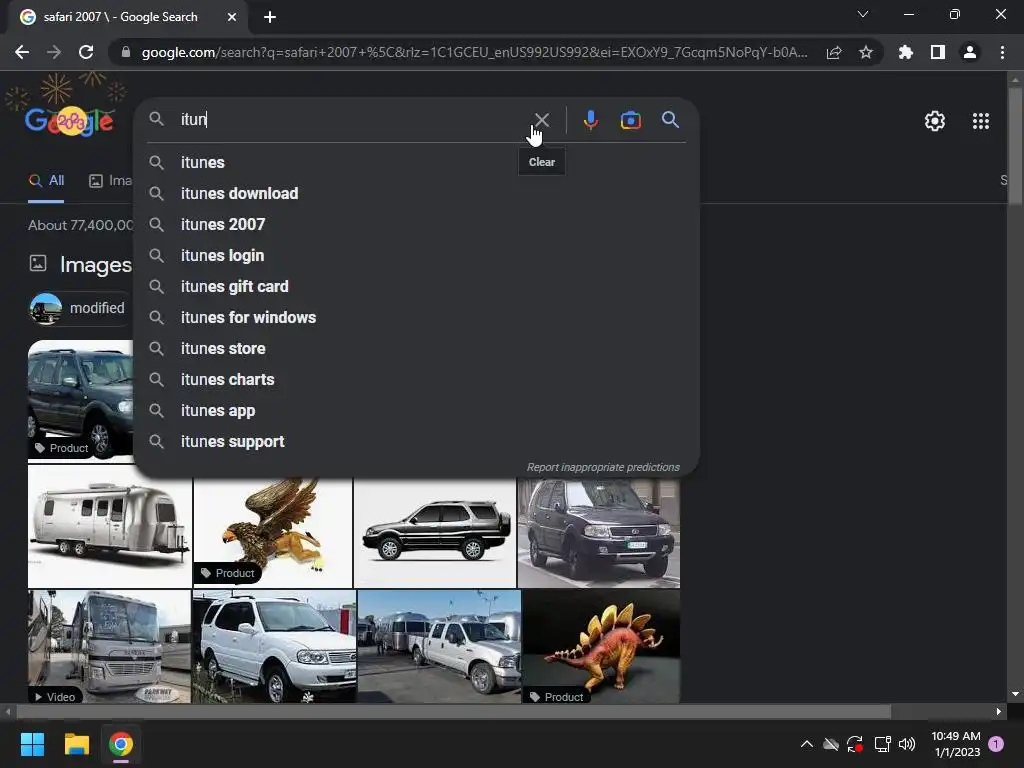
Task: Close the safari 2007 Google Search tab
Action: pyautogui.click(x=232, y=17)
